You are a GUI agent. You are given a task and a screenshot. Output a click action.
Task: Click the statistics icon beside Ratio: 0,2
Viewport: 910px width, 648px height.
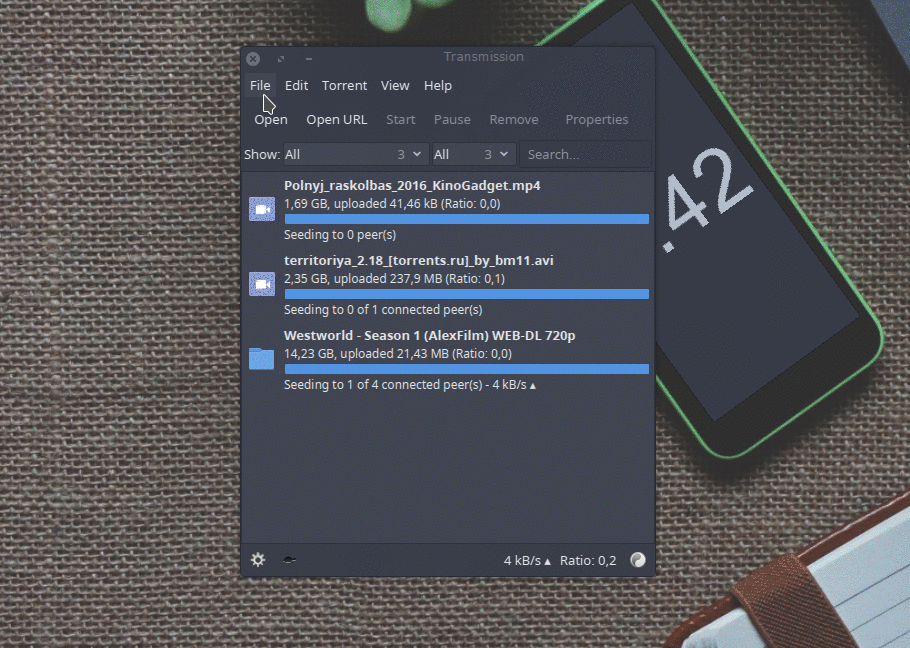[x=638, y=560]
